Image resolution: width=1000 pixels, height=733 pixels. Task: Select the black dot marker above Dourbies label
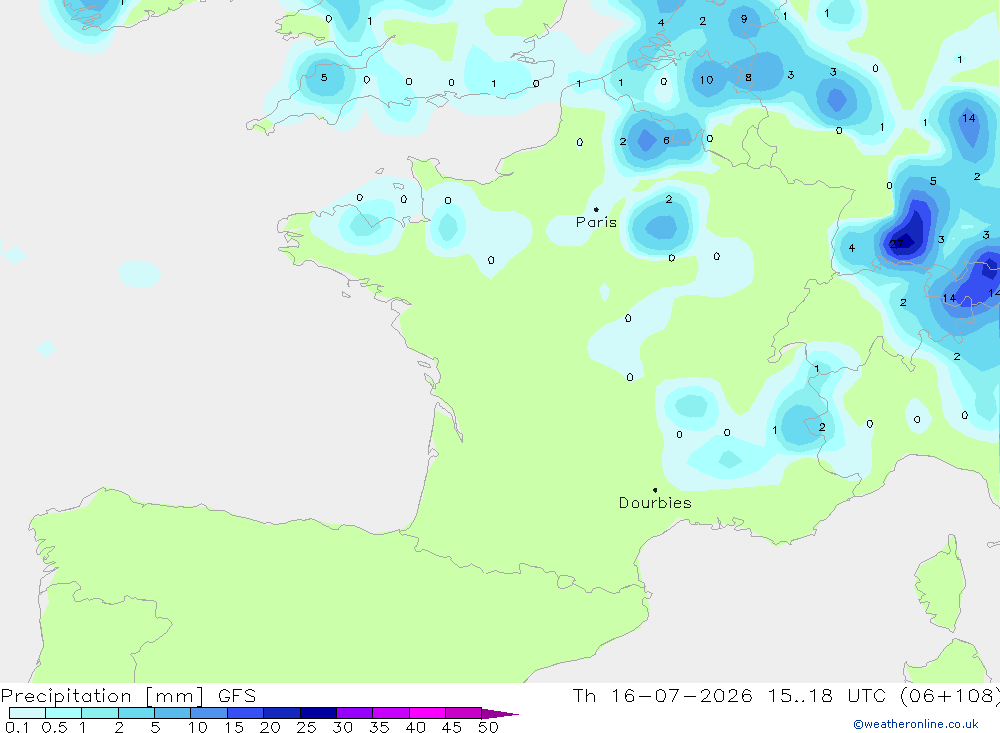(x=655, y=490)
